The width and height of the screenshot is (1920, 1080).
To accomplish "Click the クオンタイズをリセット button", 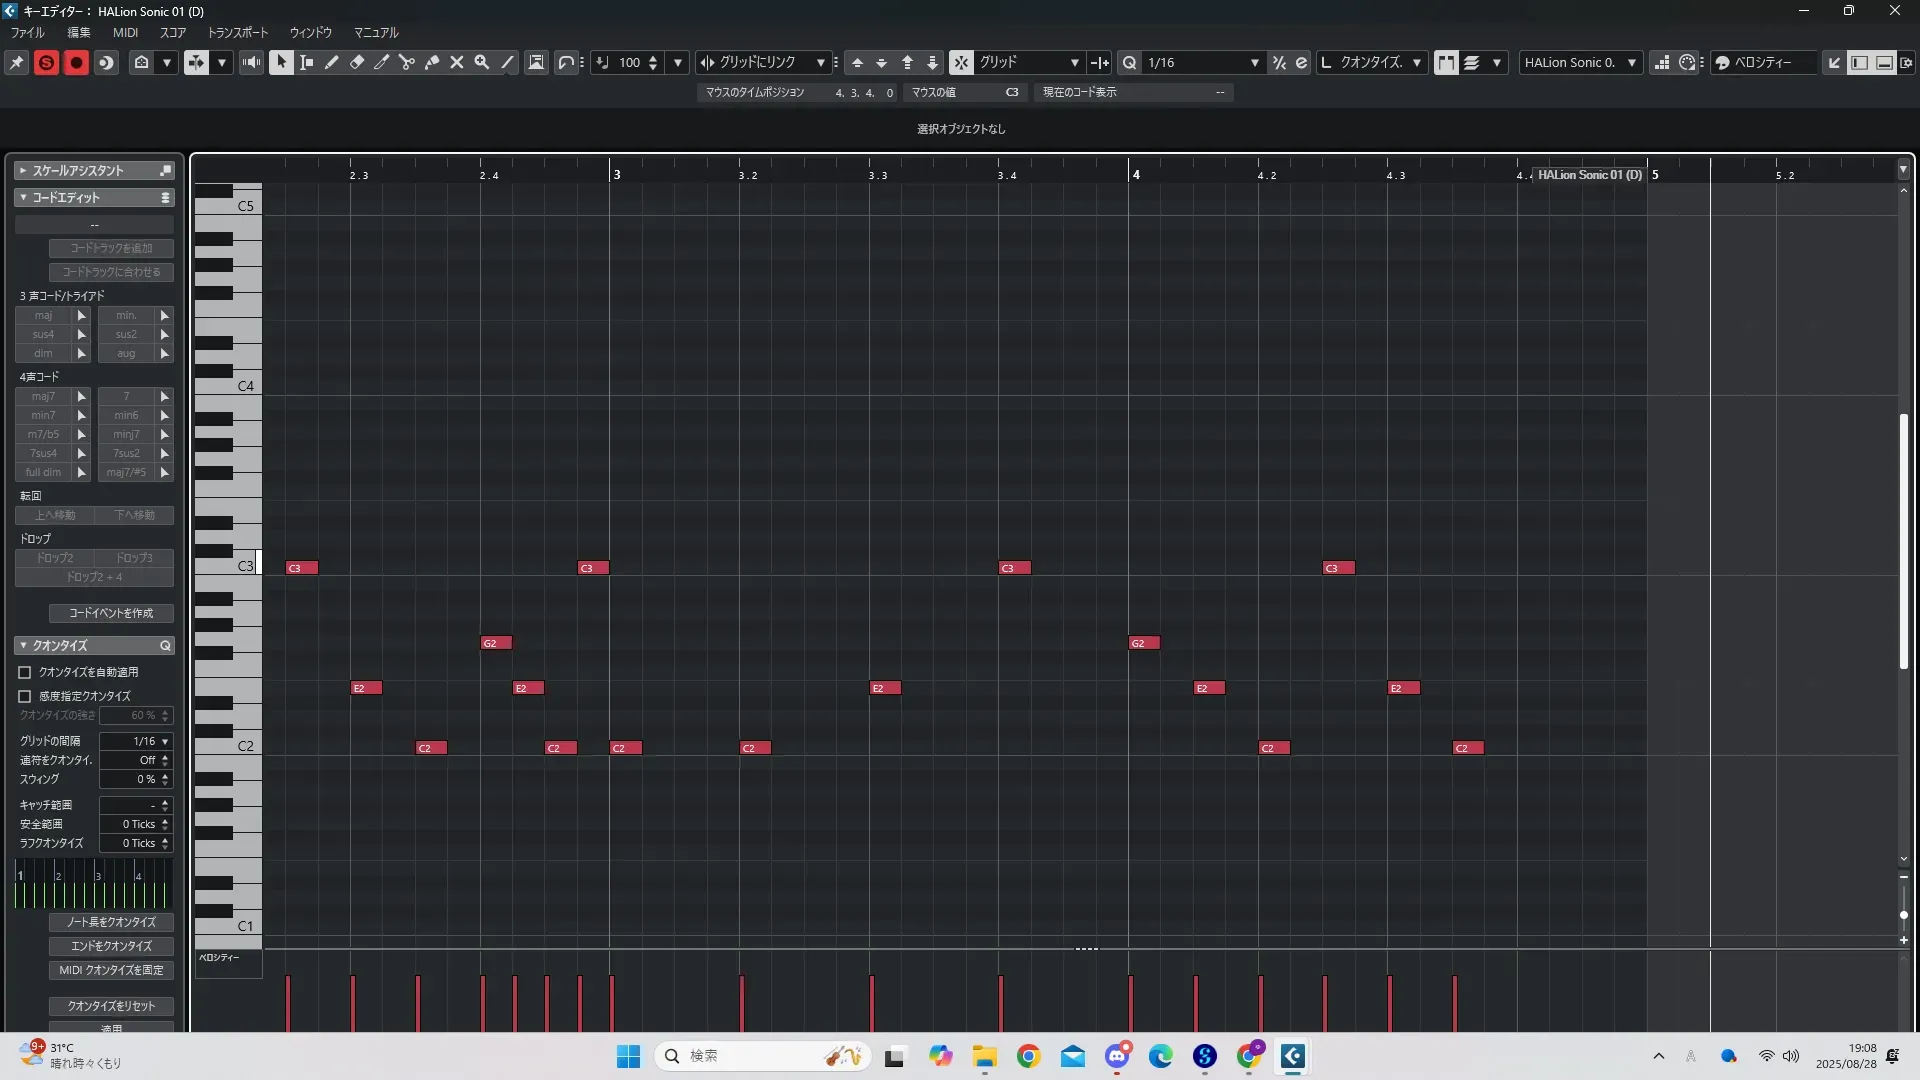I will point(111,1006).
